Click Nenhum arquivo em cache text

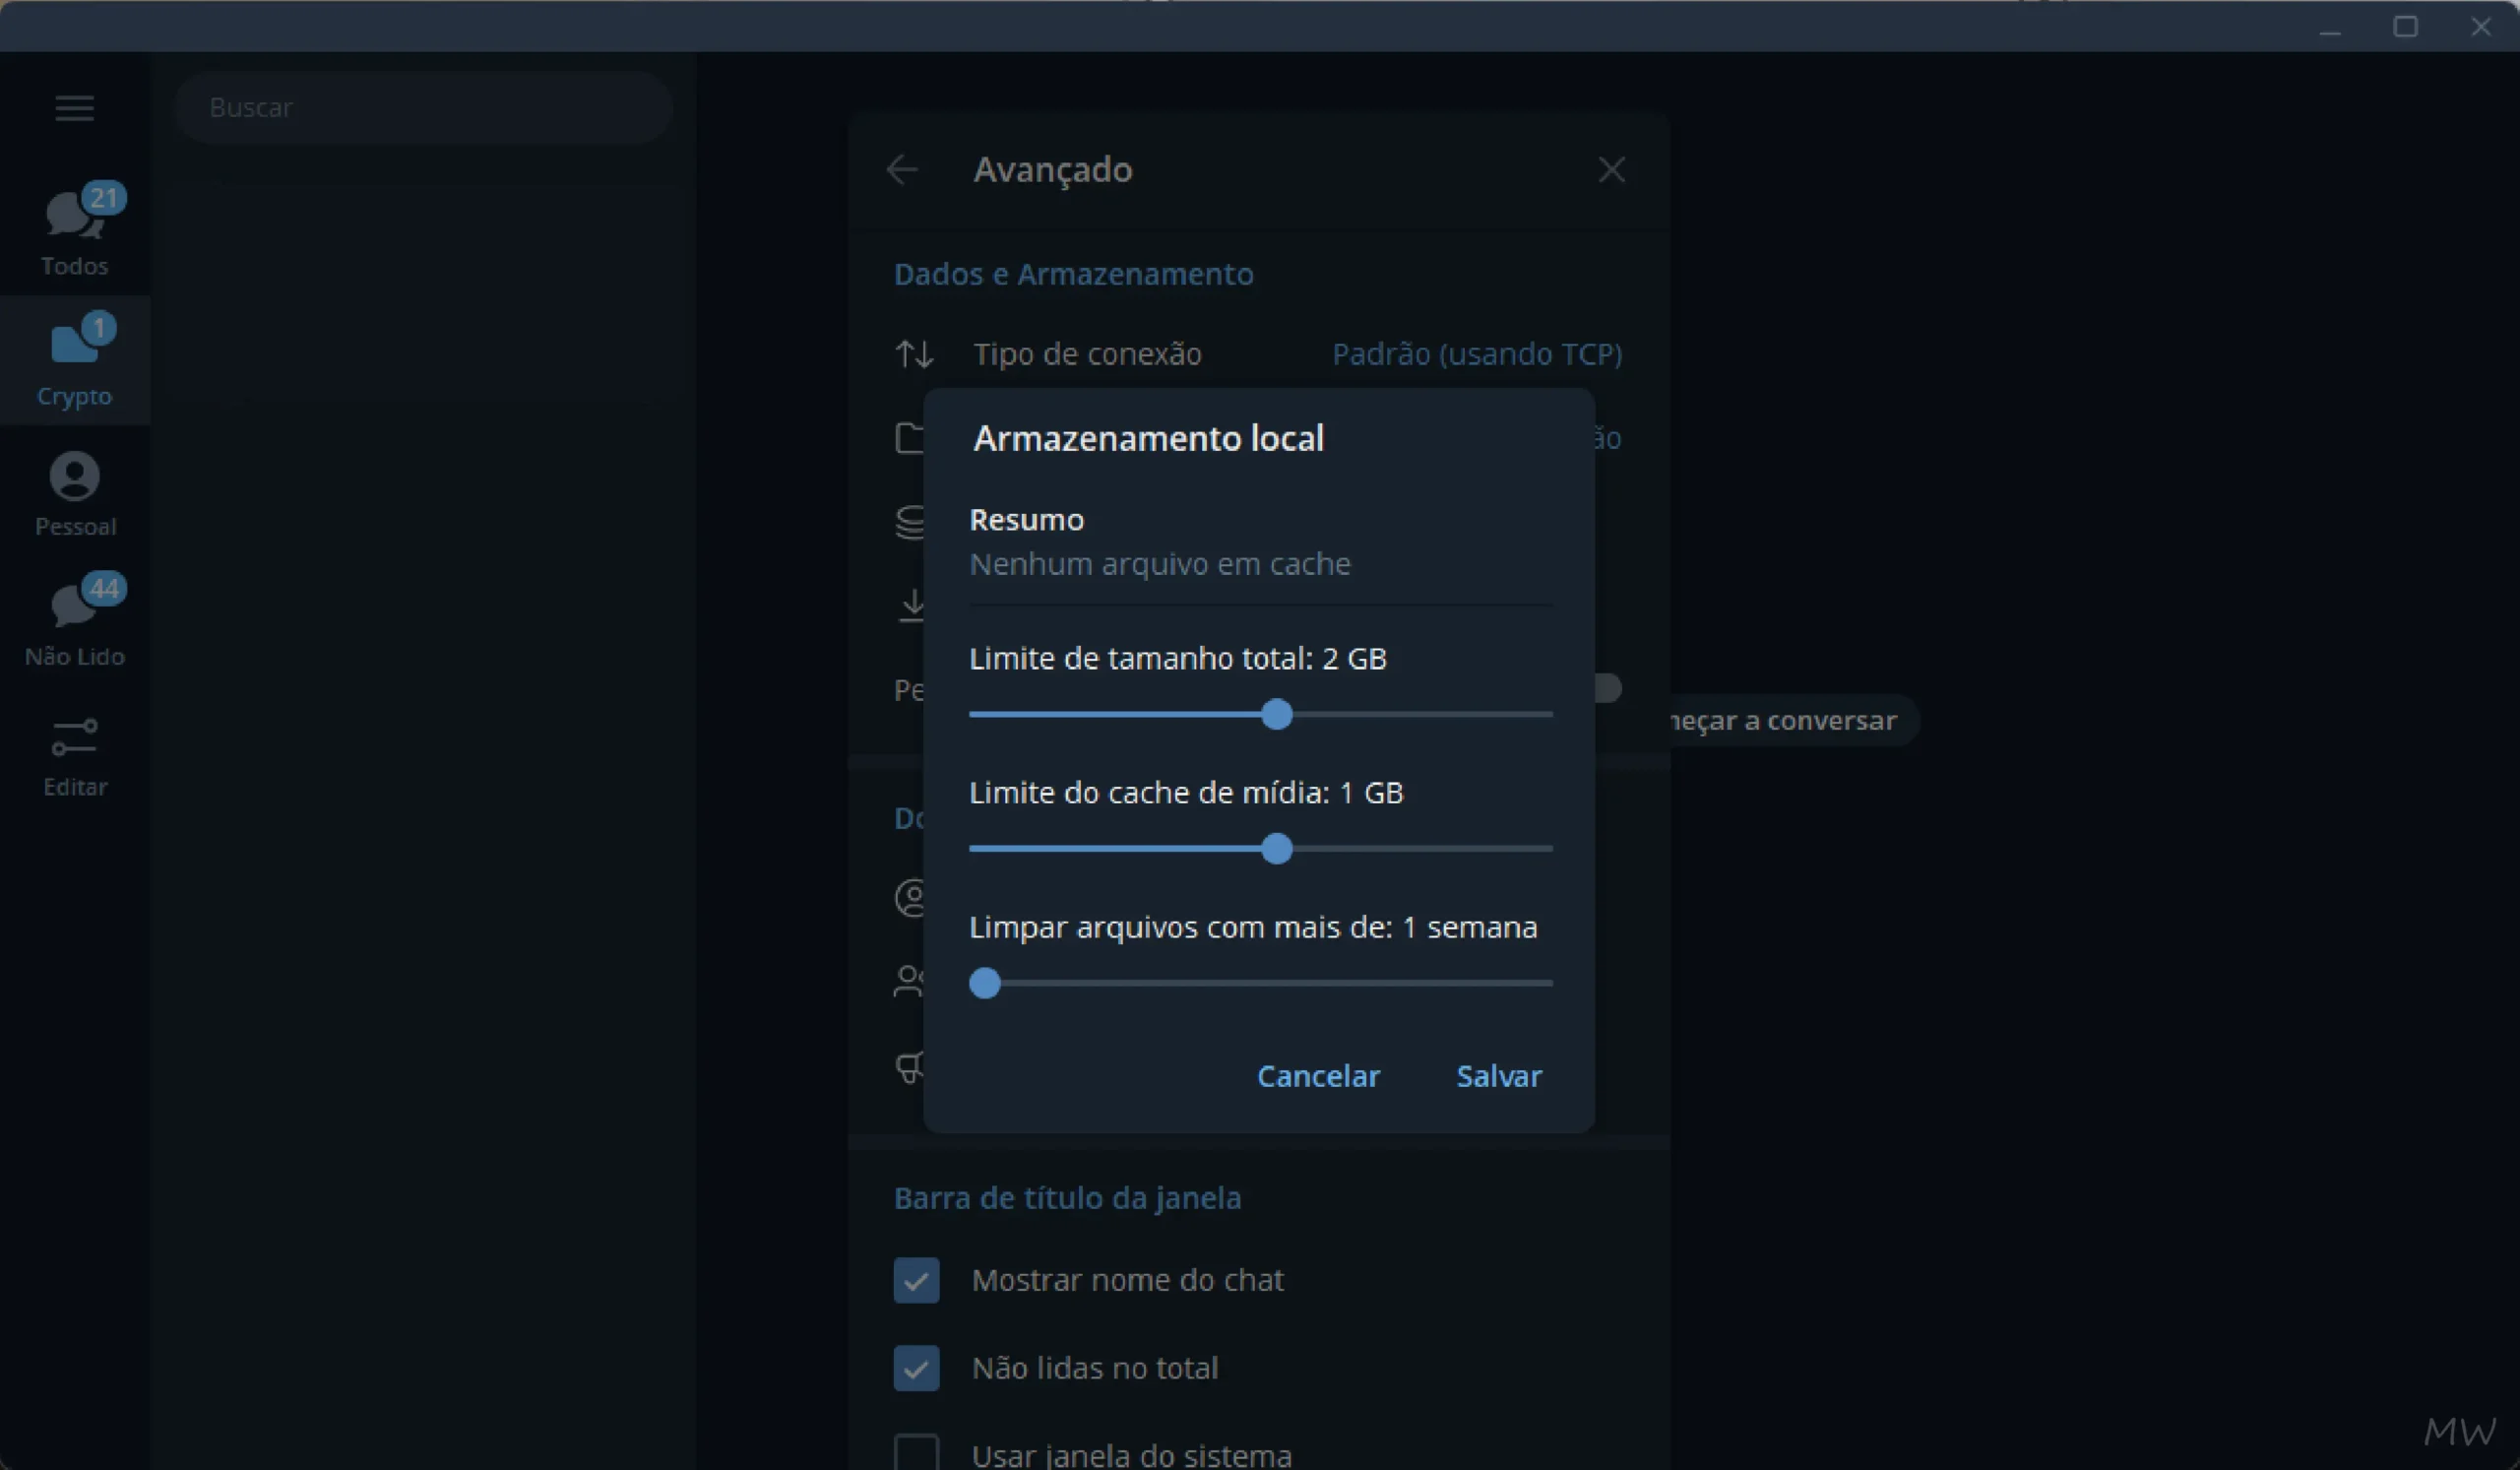click(x=1160, y=564)
